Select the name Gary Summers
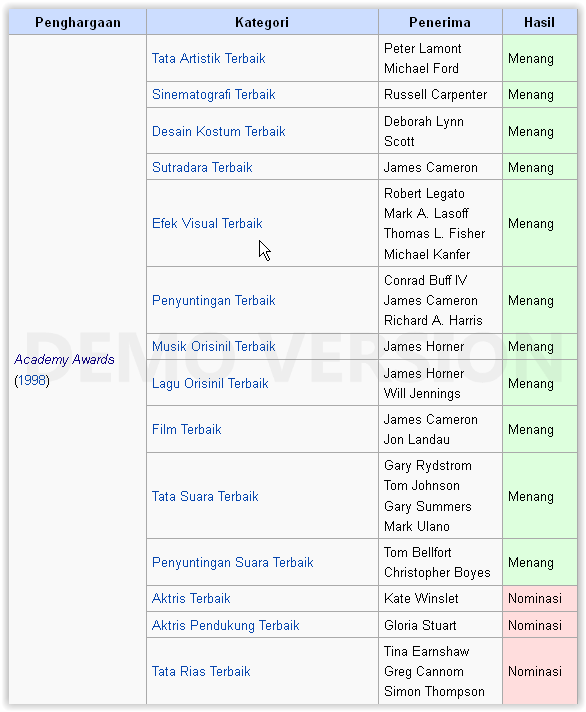Image resolution: width=586 pixels, height=712 pixels. coord(428,507)
